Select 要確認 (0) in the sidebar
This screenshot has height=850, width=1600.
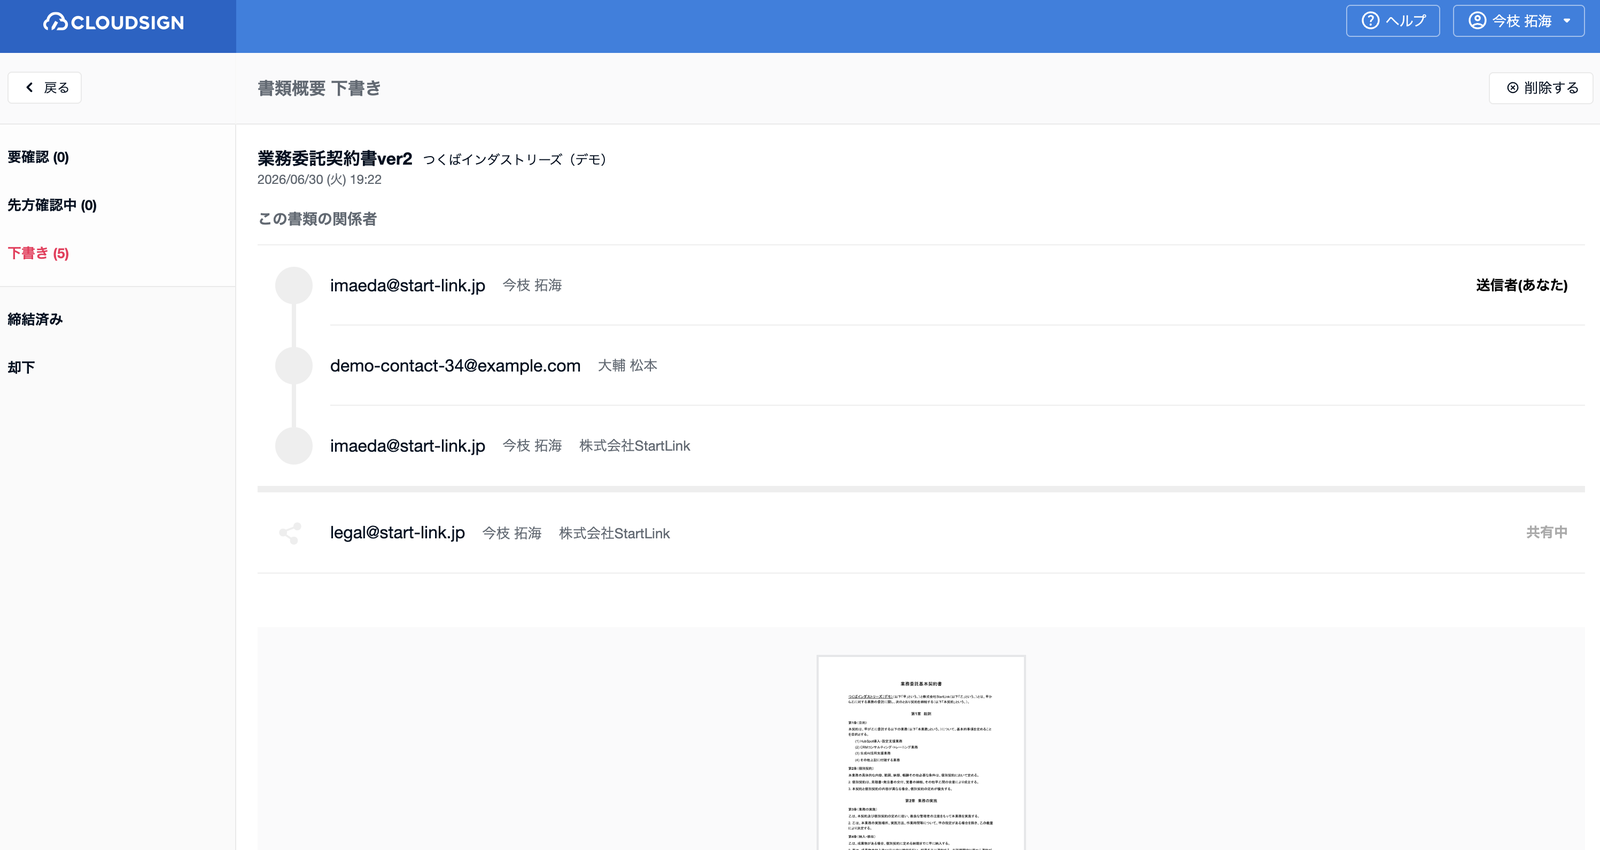coord(38,157)
